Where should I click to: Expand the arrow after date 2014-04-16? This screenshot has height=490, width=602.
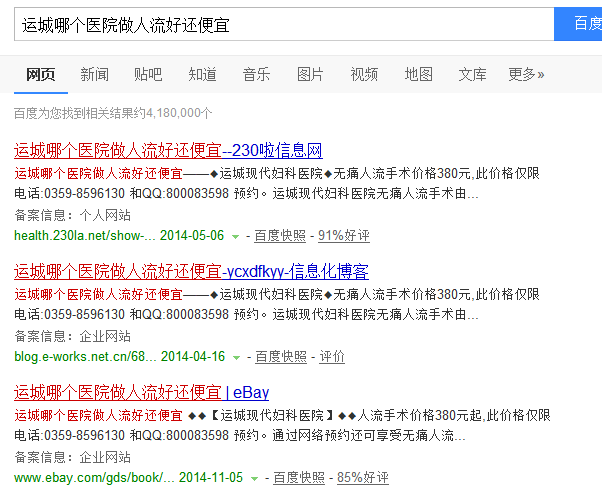236,357
